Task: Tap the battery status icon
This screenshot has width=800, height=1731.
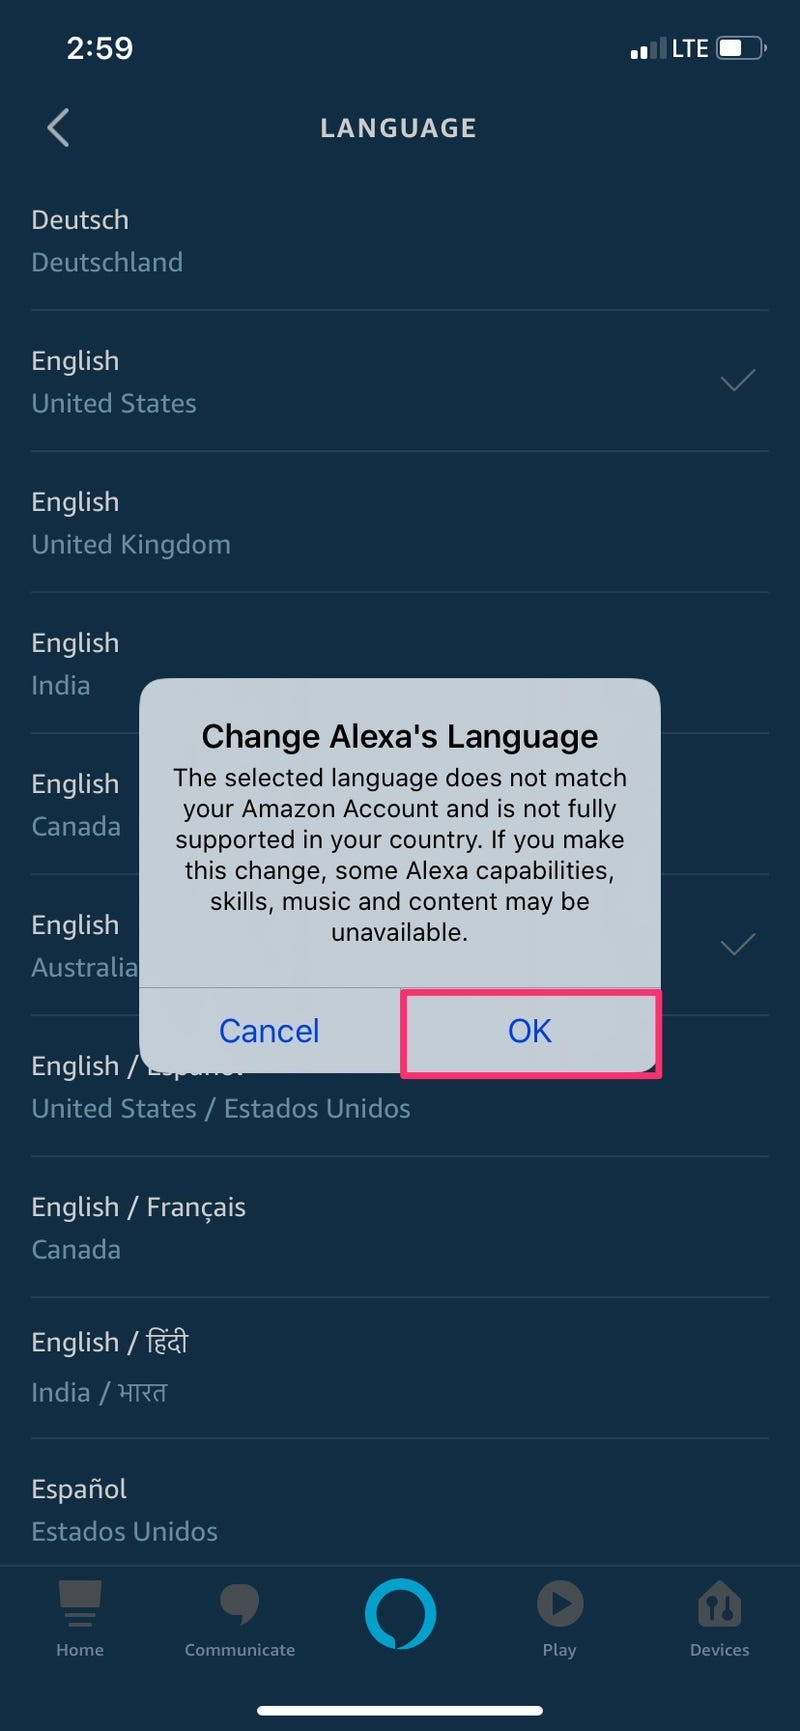Action: [741, 48]
